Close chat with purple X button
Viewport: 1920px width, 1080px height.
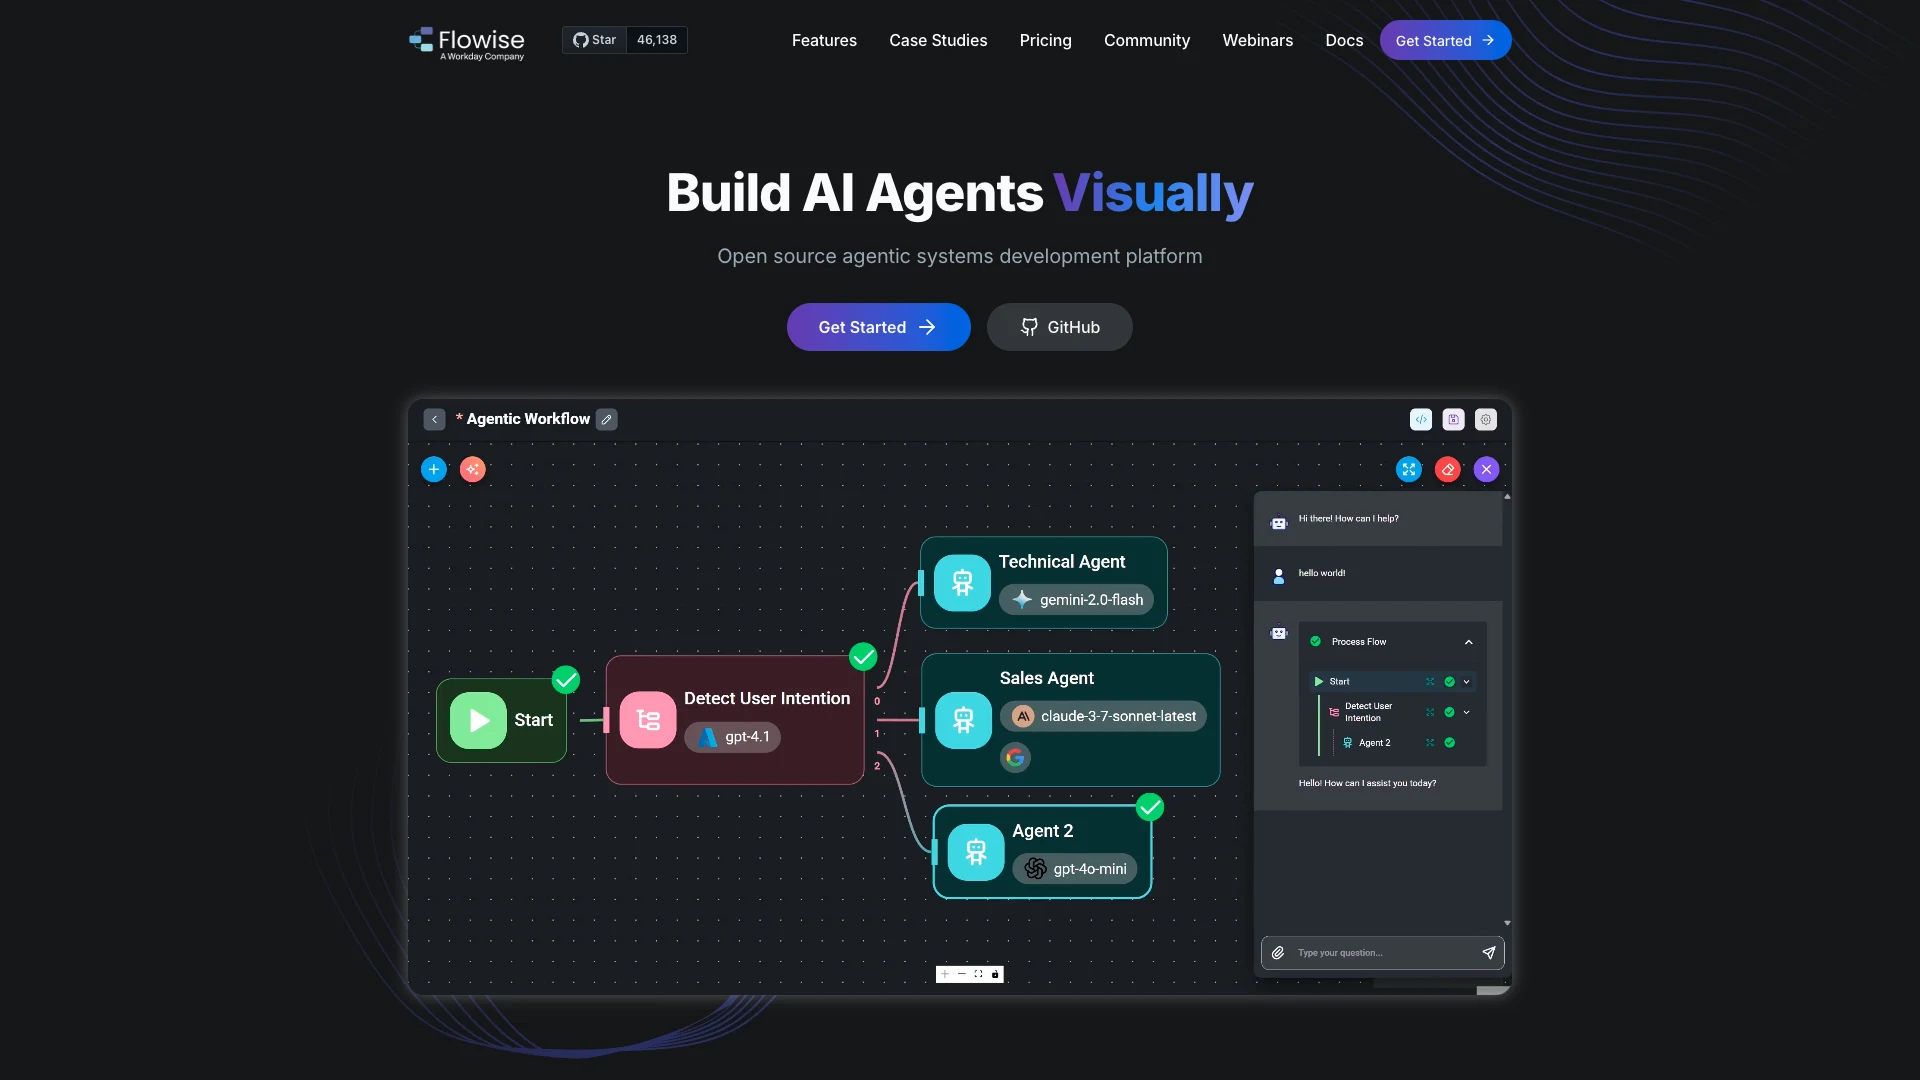coord(1486,469)
